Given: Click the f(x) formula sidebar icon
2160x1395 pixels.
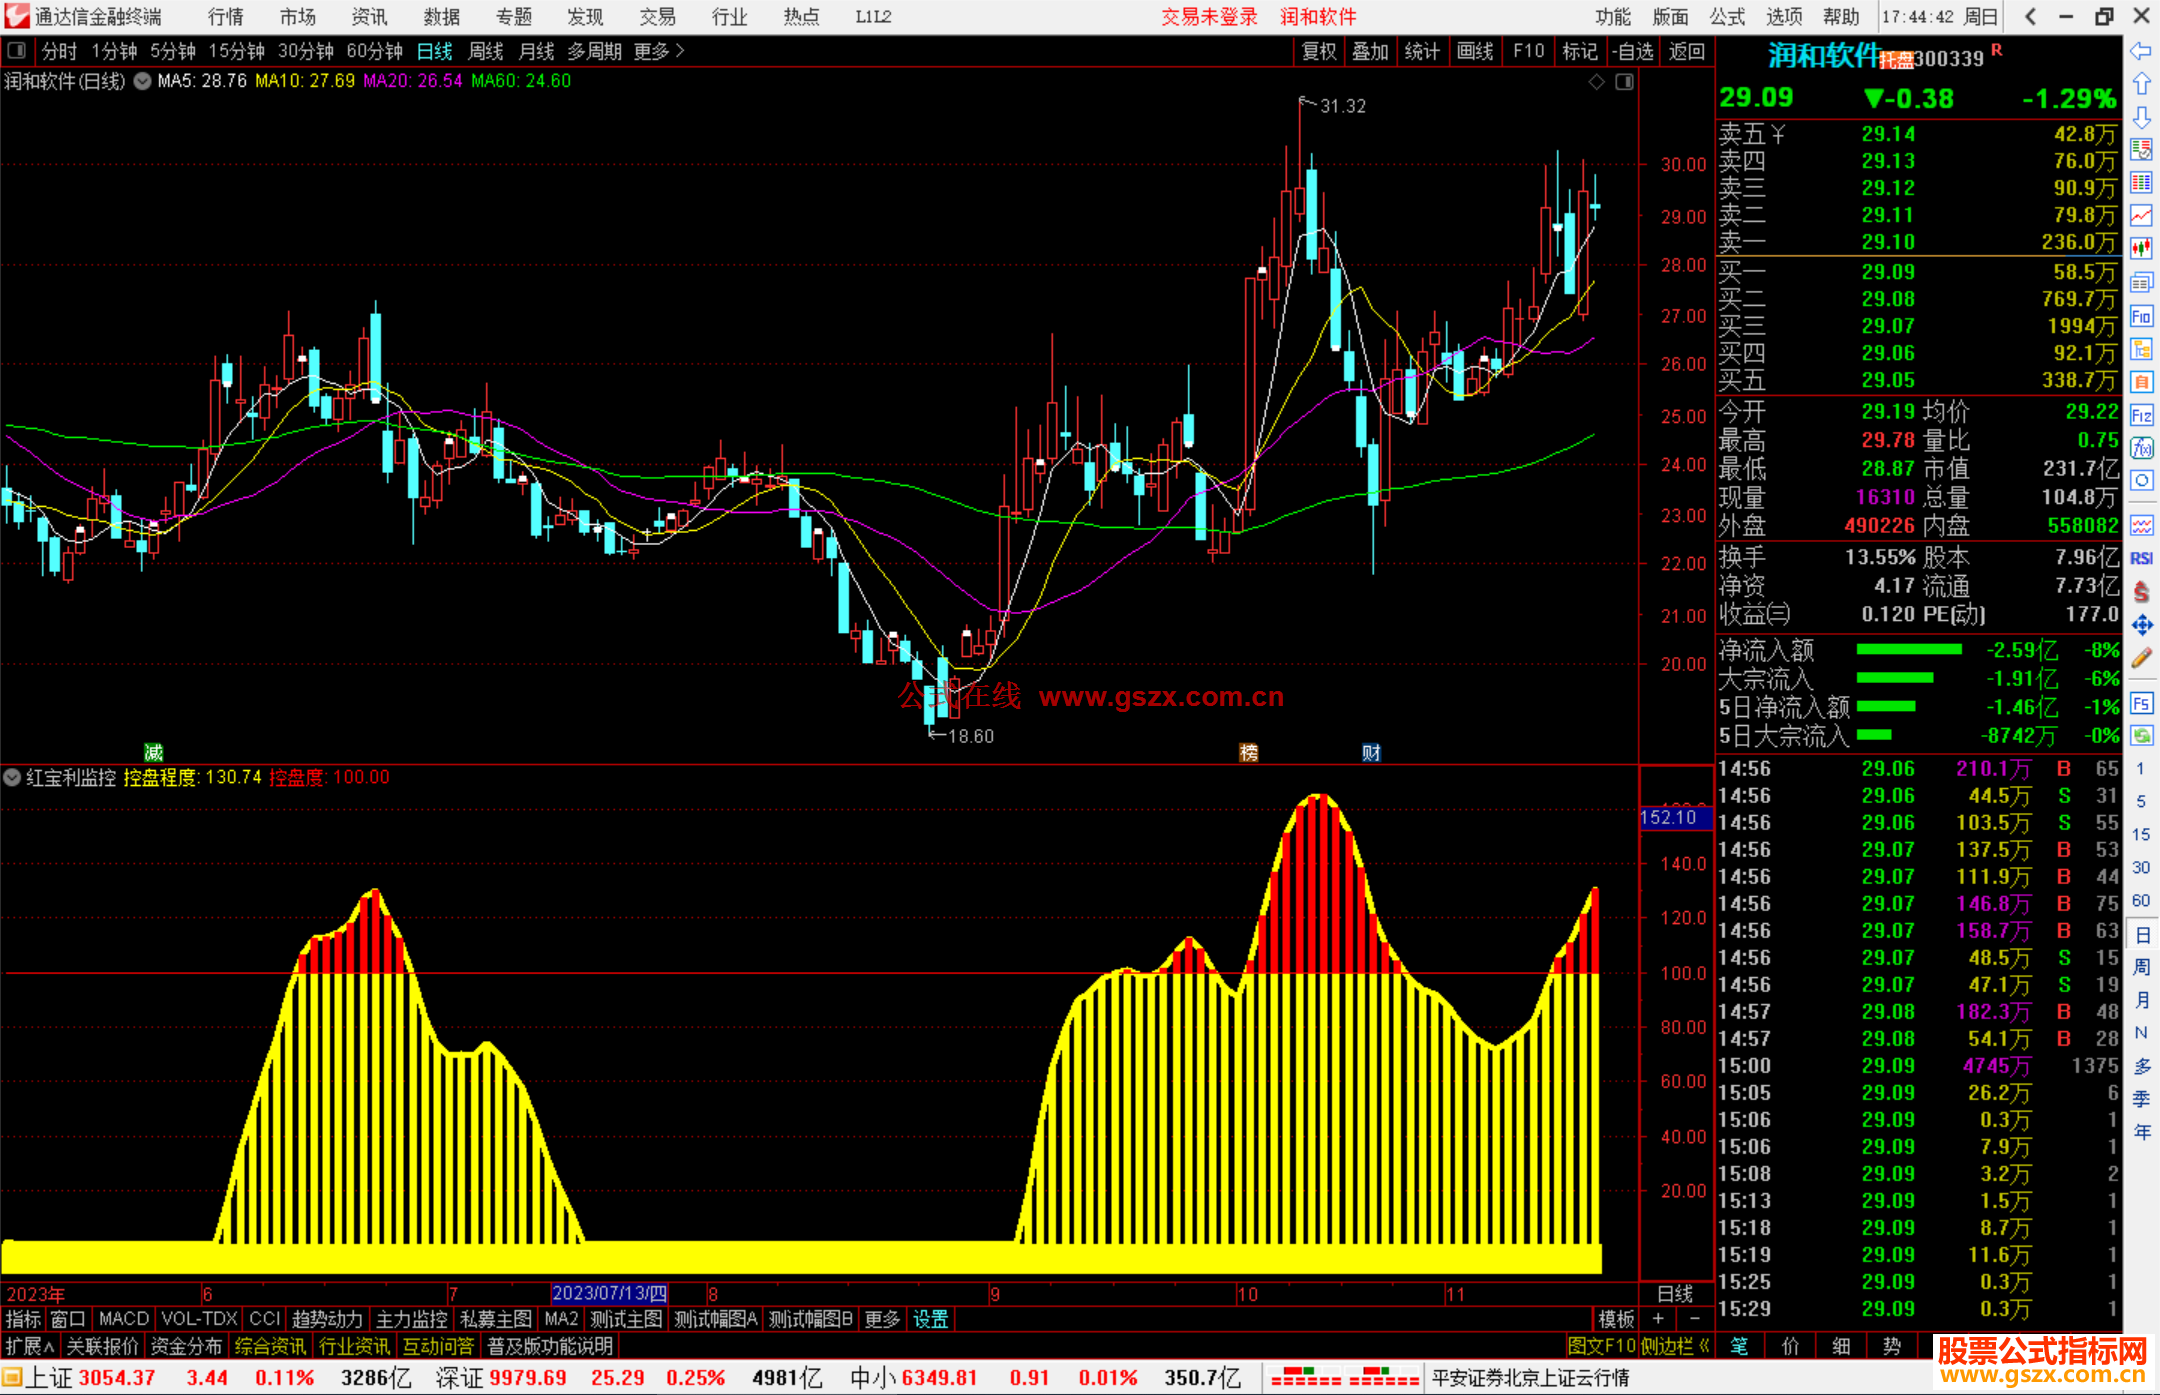Looking at the screenshot, I should coord(2141,448).
